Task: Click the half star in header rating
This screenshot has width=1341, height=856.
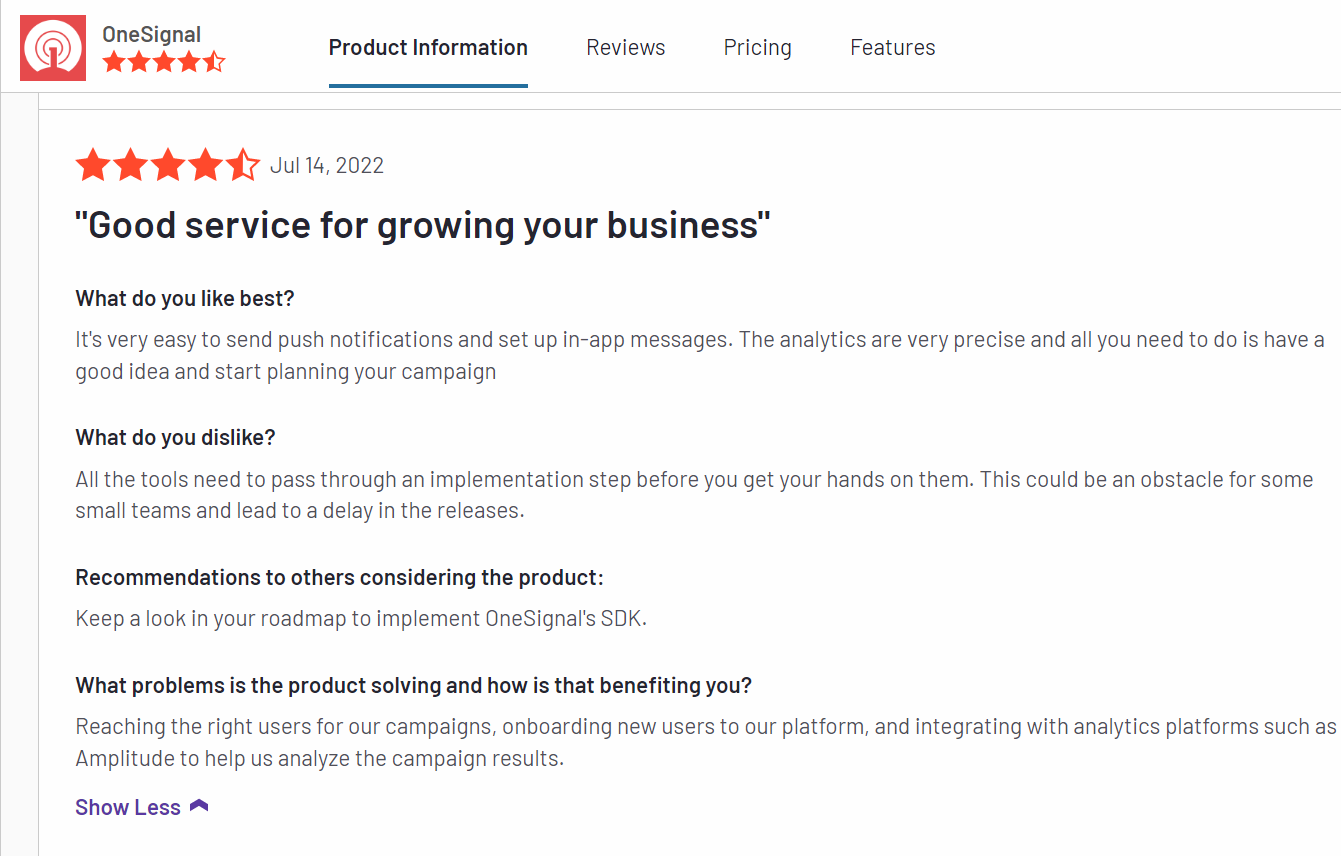Action: 214,62
